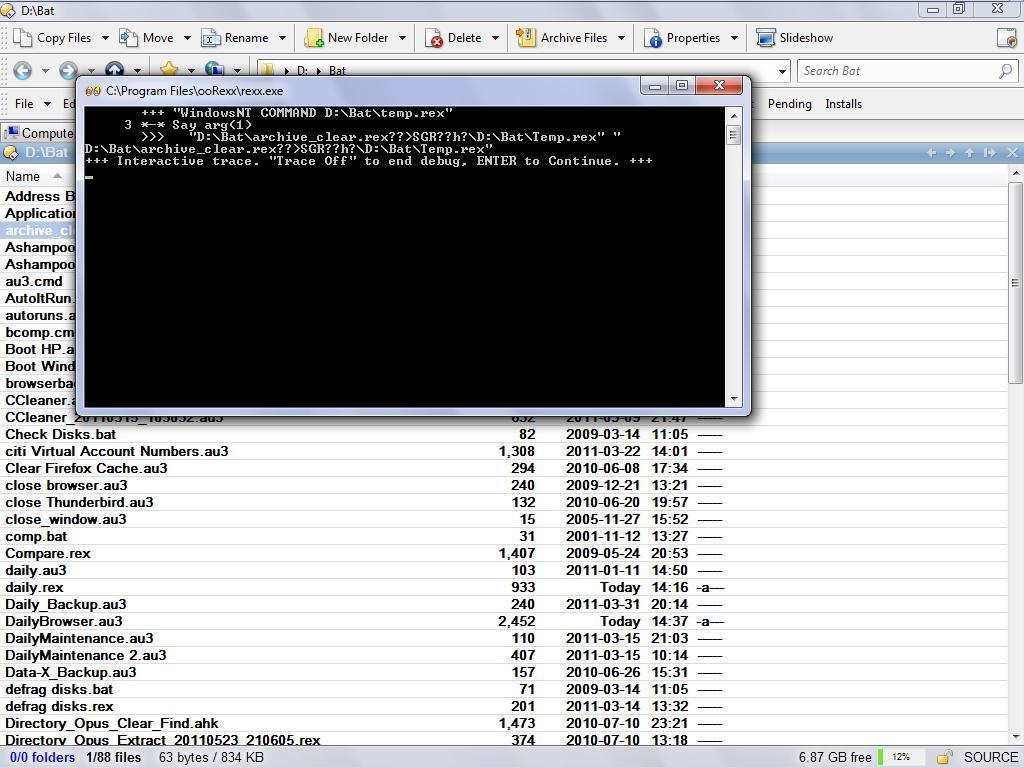Expand the Delete dropdown arrow
This screenshot has width=1024, height=768.
click(x=496, y=38)
